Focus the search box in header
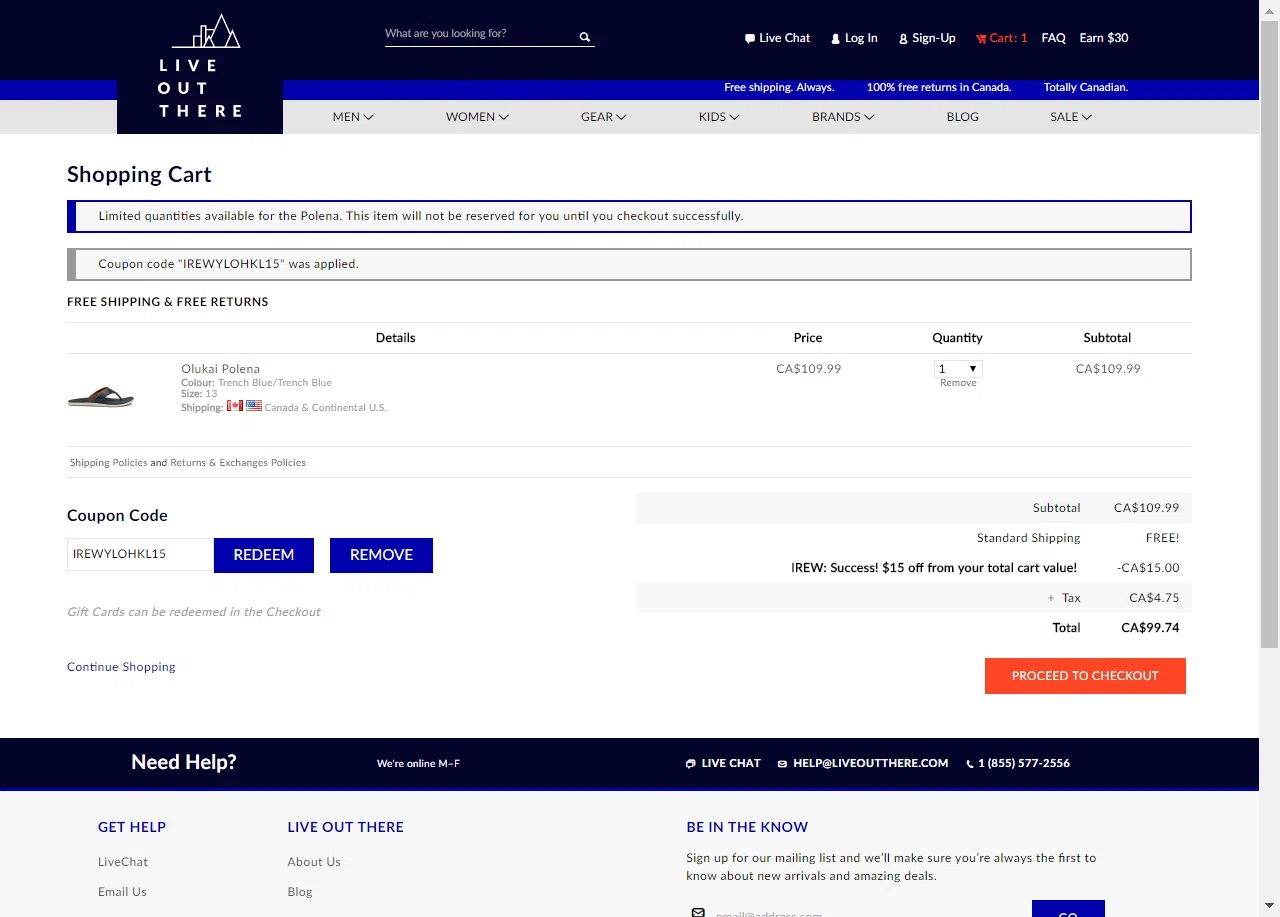Image resolution: width=1280 pixels, height=917 pixels. [480, 34]
